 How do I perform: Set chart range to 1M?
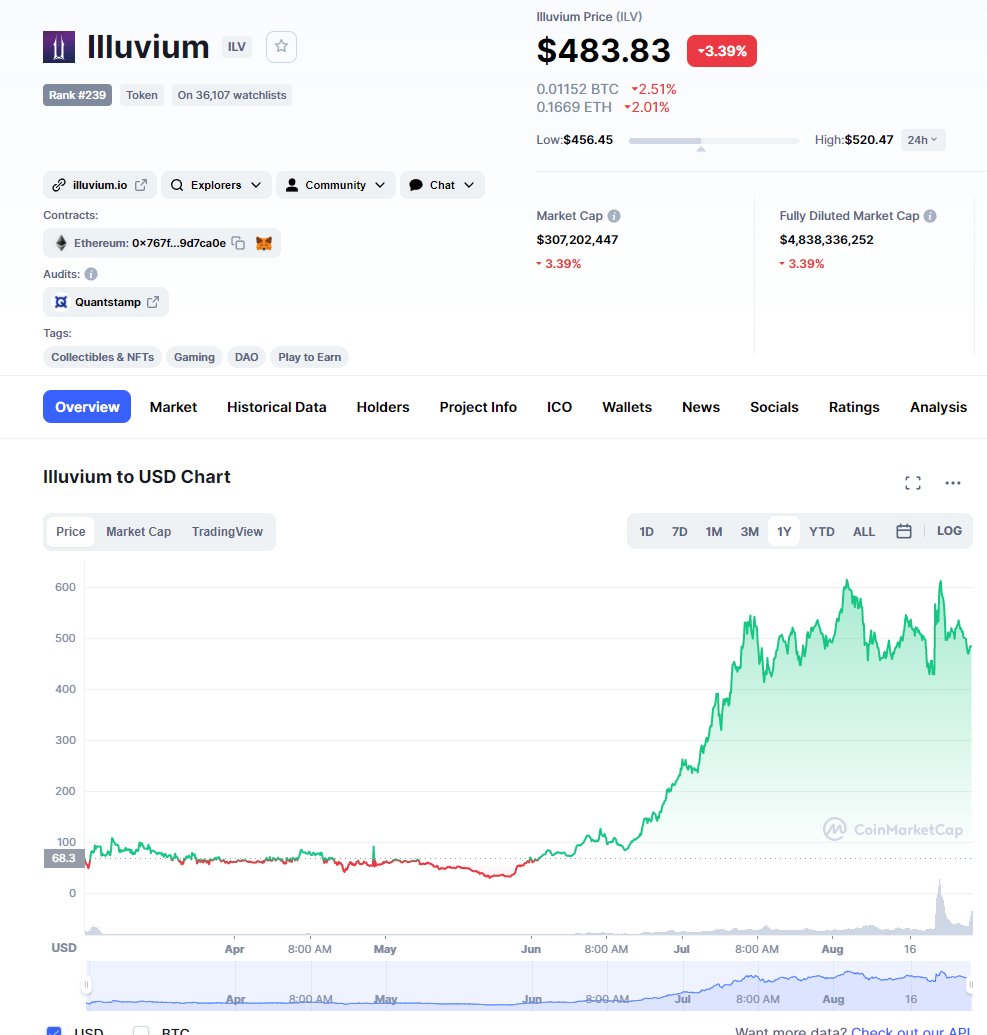click(714, 531)
